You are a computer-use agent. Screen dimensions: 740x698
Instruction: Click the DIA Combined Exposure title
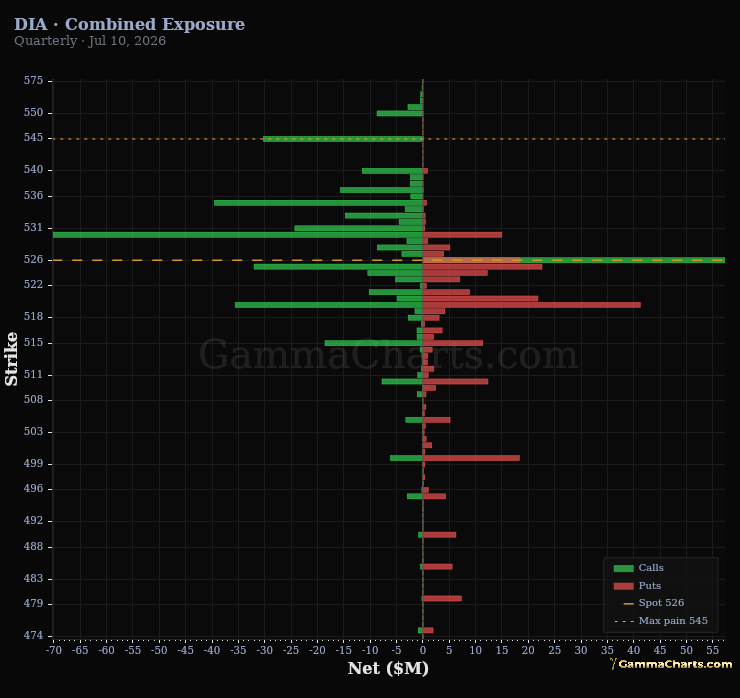(129, 24)
